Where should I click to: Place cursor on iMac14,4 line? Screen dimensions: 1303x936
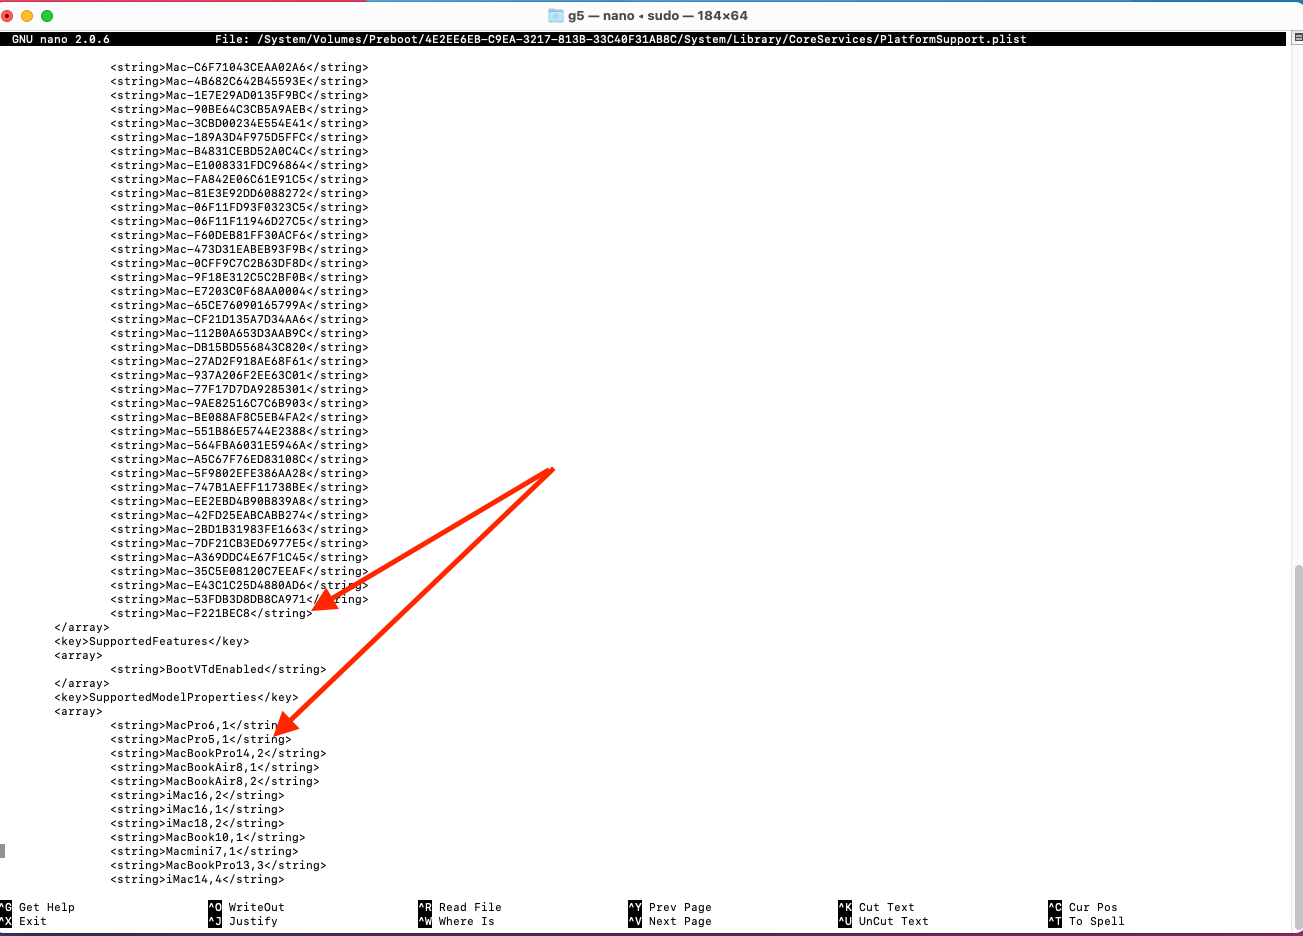tap(197, 879)
